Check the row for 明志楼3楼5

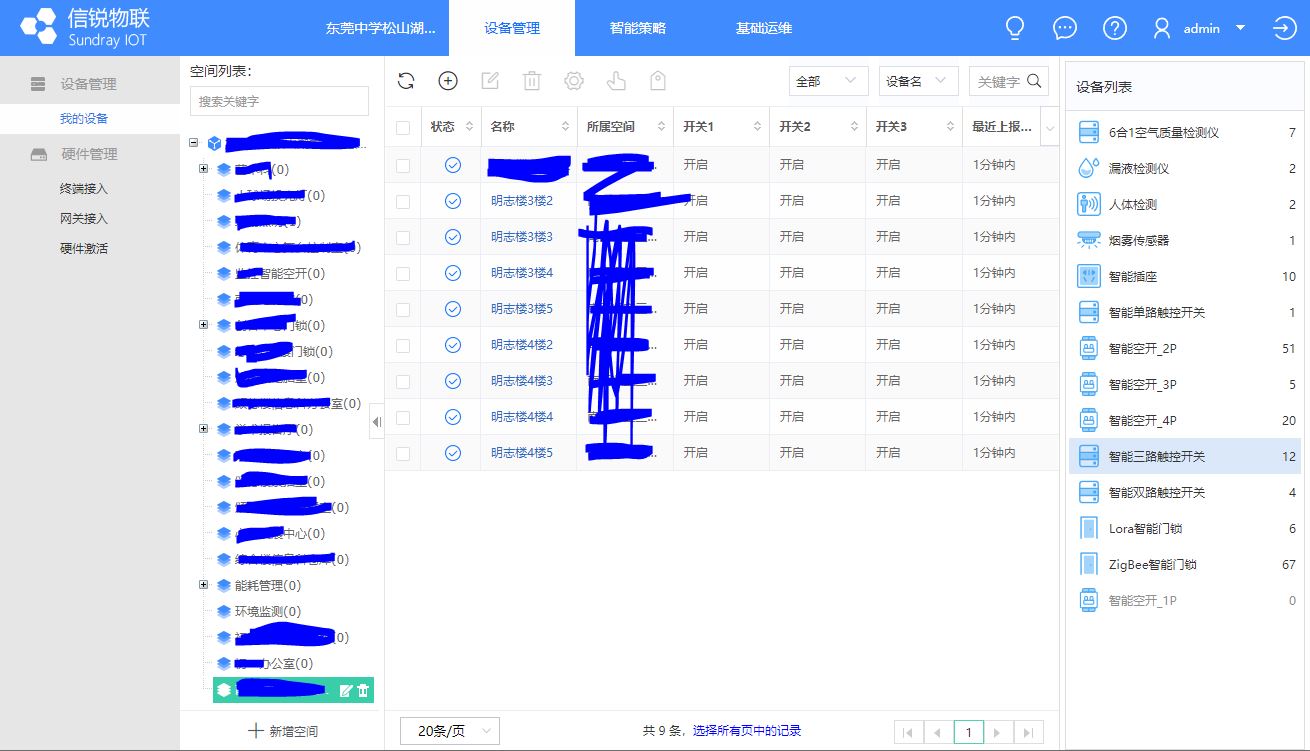pos(403,309)
